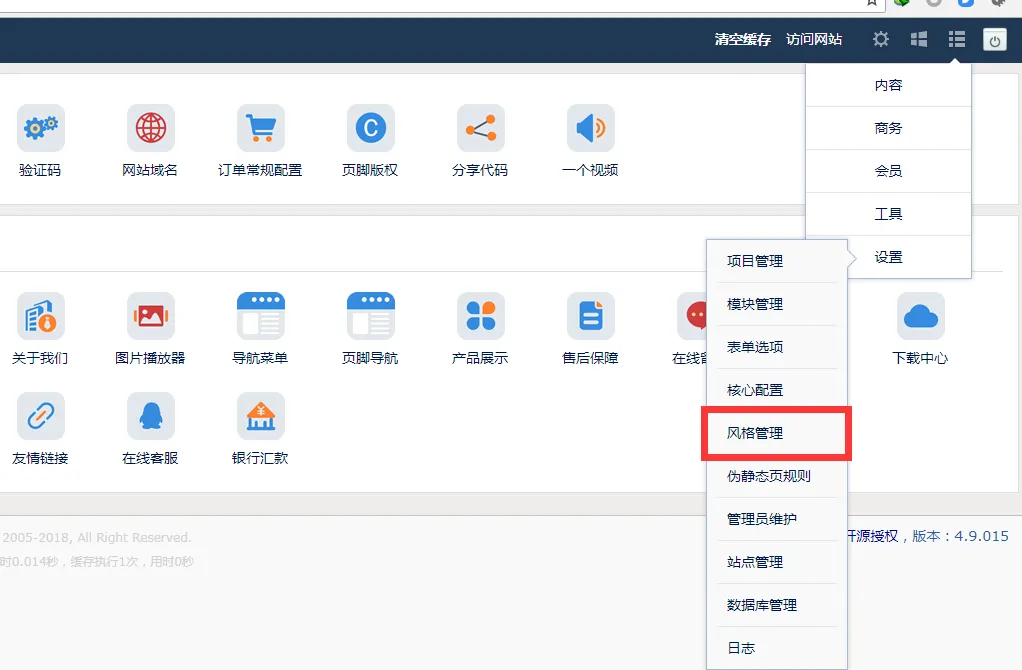Viewport: 1022px width, 670px height.
Task: Choose 数据库管理 in the submenu
Action: click(x=762, y=605)
